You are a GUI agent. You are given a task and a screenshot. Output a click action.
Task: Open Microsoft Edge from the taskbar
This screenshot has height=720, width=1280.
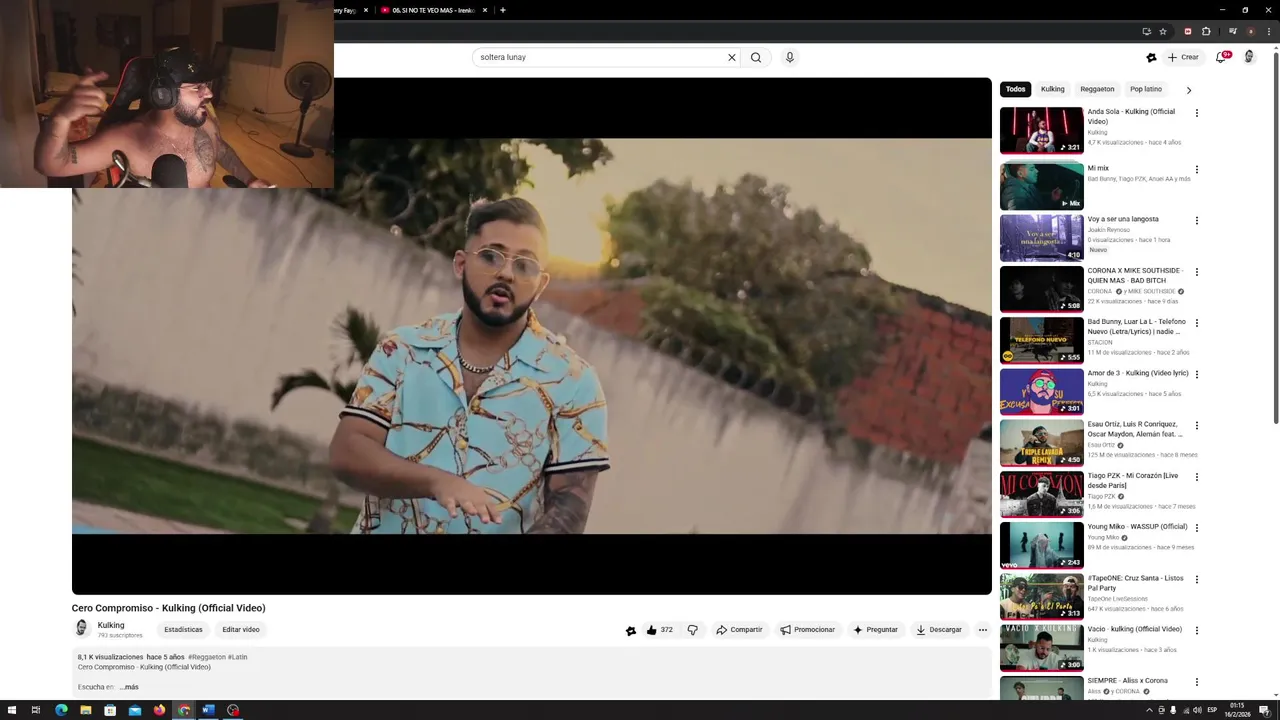61,710
